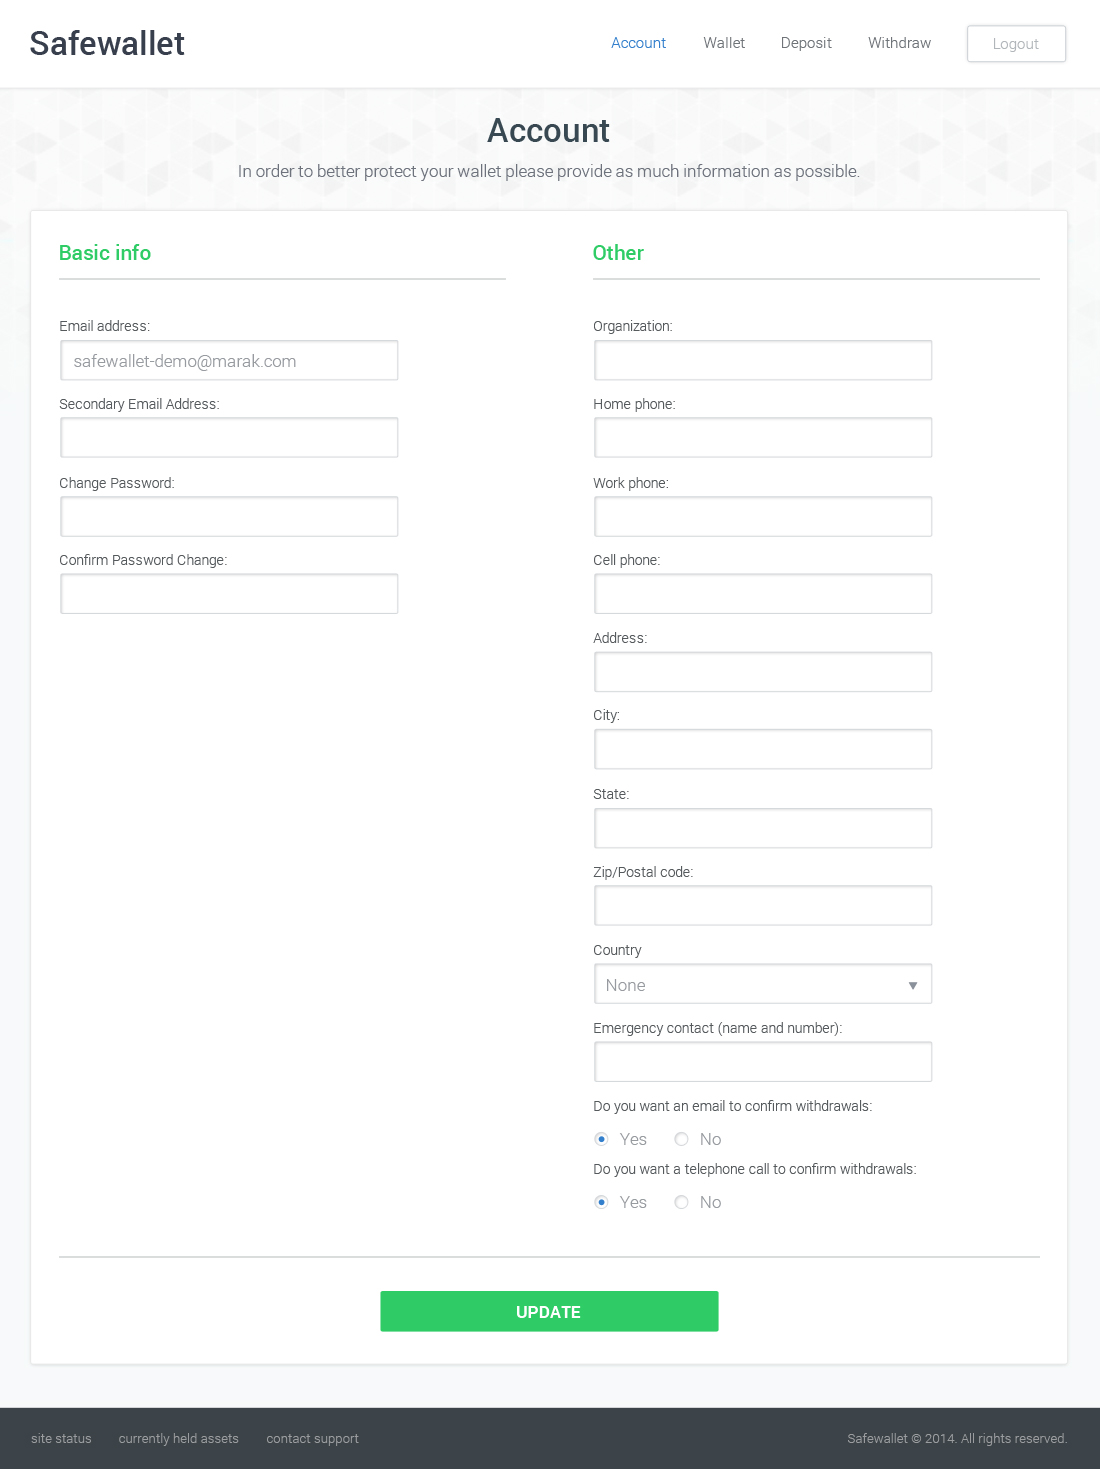Image resolution: width=1100 pixels, height=1469 pixels.
Task: Choose No for telephone call confirmation
Action: tap(681, 1202)
